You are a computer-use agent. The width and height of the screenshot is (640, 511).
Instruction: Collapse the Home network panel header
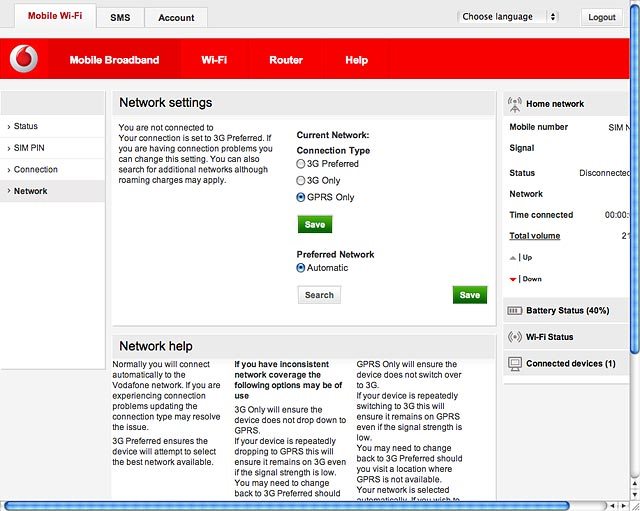pyautogui.click(x=566, y=104)
